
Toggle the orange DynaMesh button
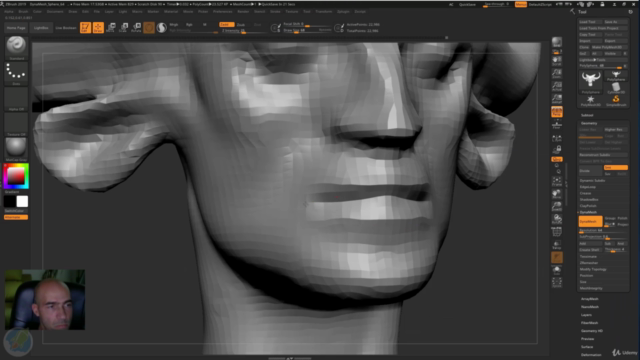tap(590, 221)
